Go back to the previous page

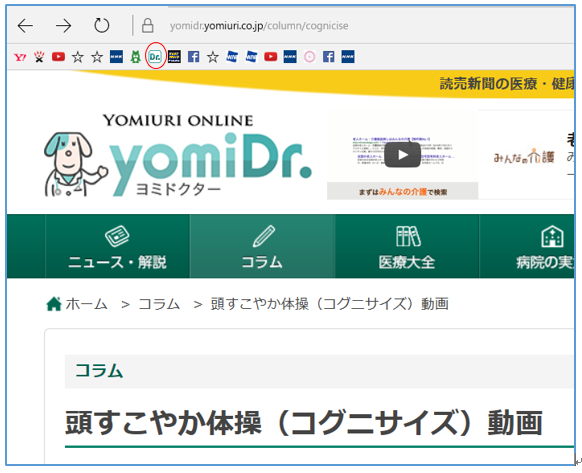point(25,26)
